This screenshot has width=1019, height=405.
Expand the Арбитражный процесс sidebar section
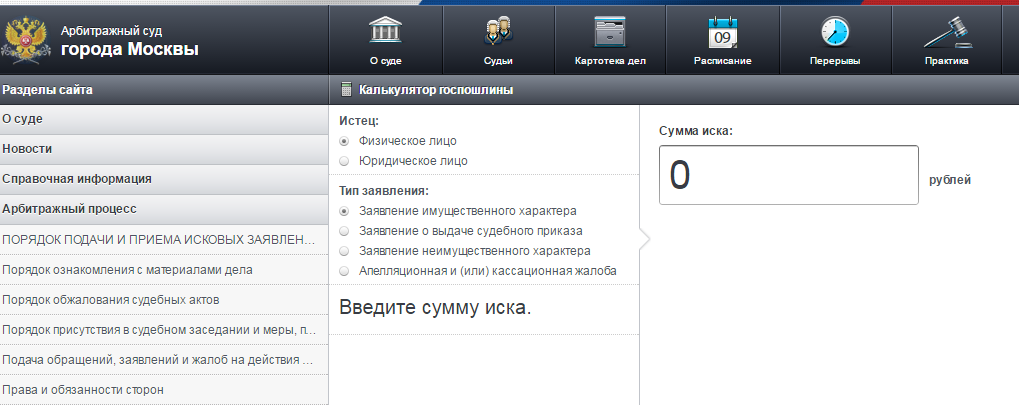click(70, 209)
